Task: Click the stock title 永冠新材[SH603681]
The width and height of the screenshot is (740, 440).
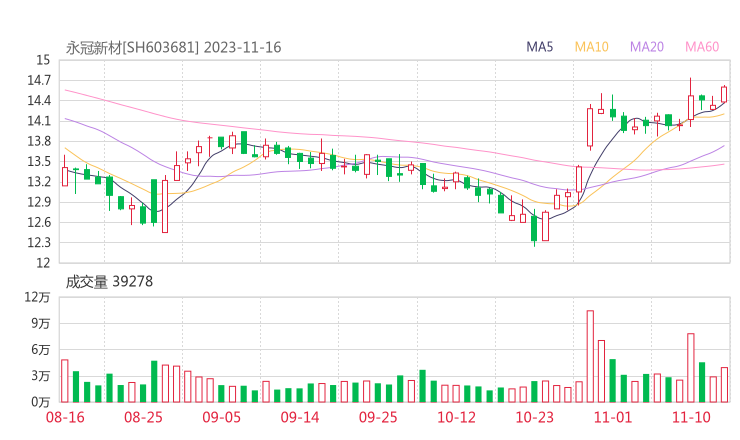Action: 132,48
